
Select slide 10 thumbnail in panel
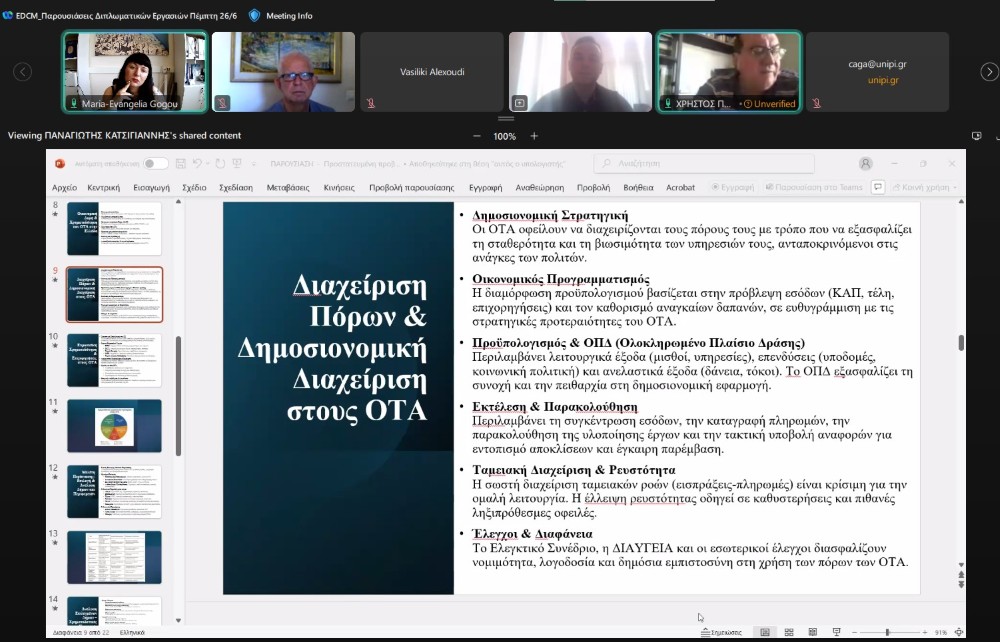pos(114,360)
